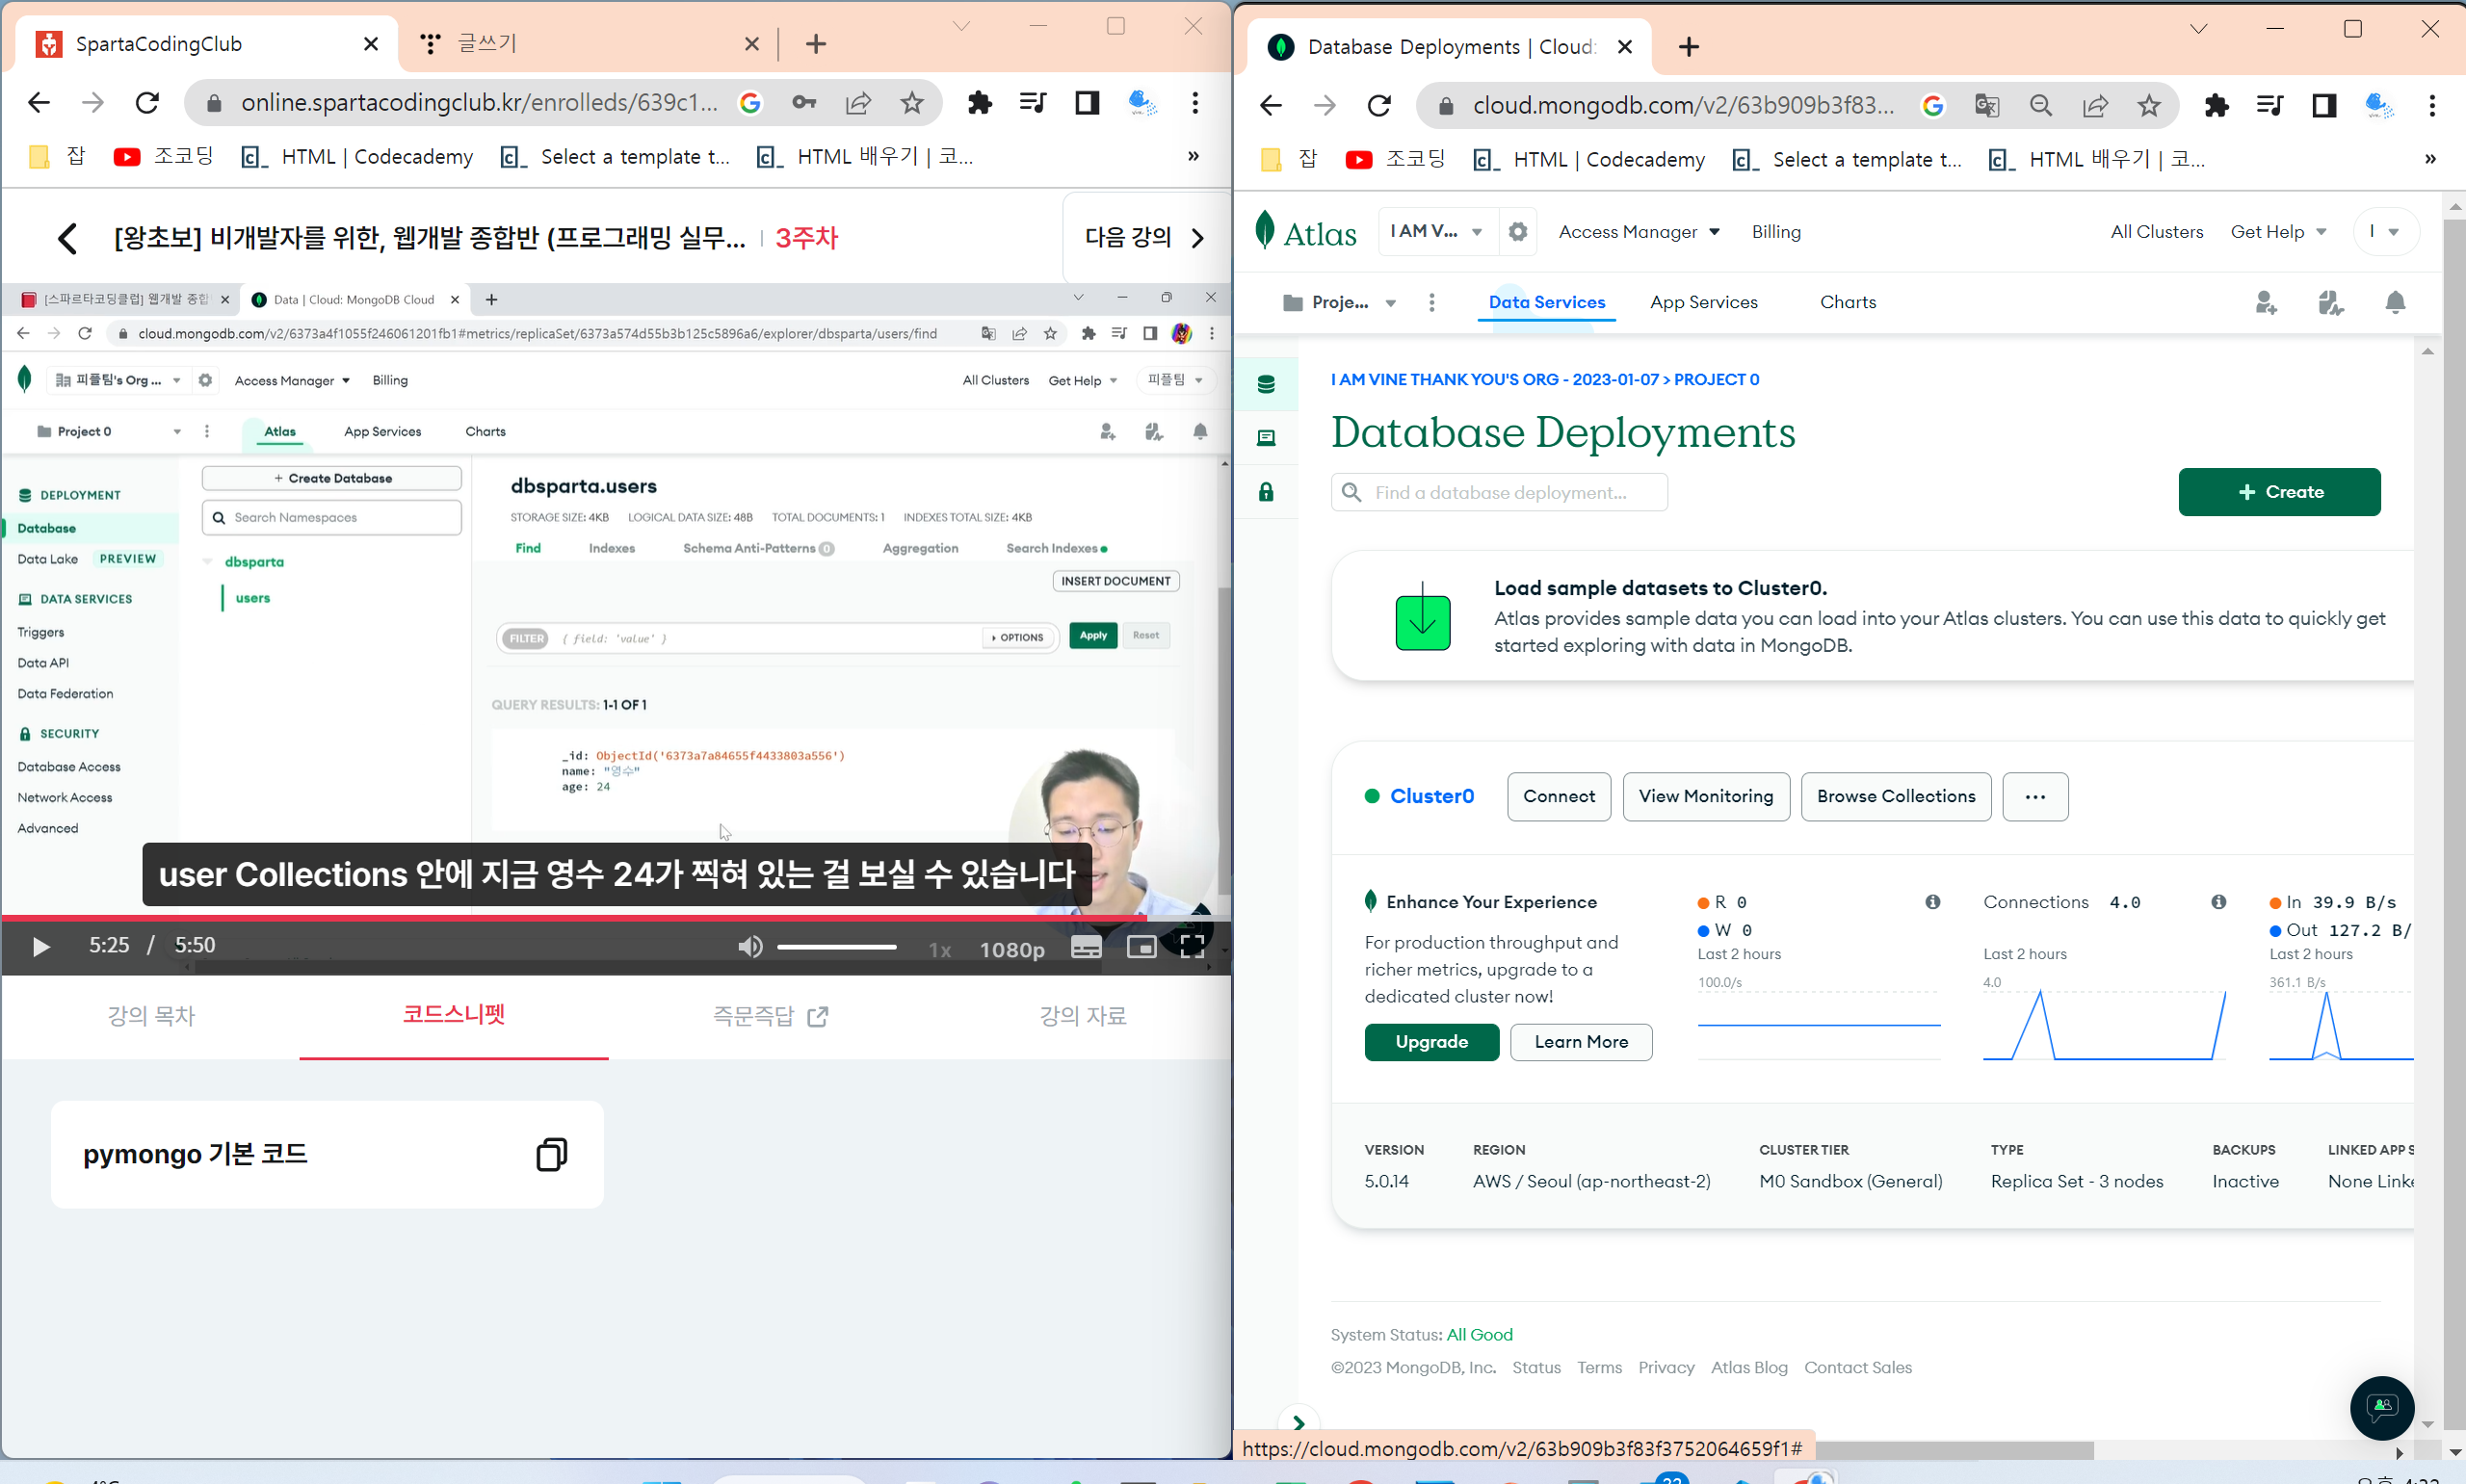2466x1484 pixels.
Task: Toggle subtitles on the lecture video
Action: tap(1086, 947)
